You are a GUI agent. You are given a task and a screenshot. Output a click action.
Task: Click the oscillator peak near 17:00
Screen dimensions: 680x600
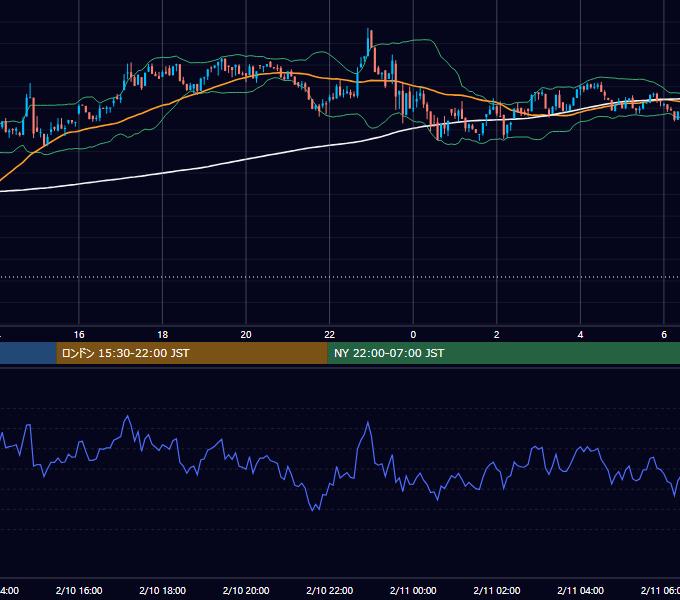point(128,417)
